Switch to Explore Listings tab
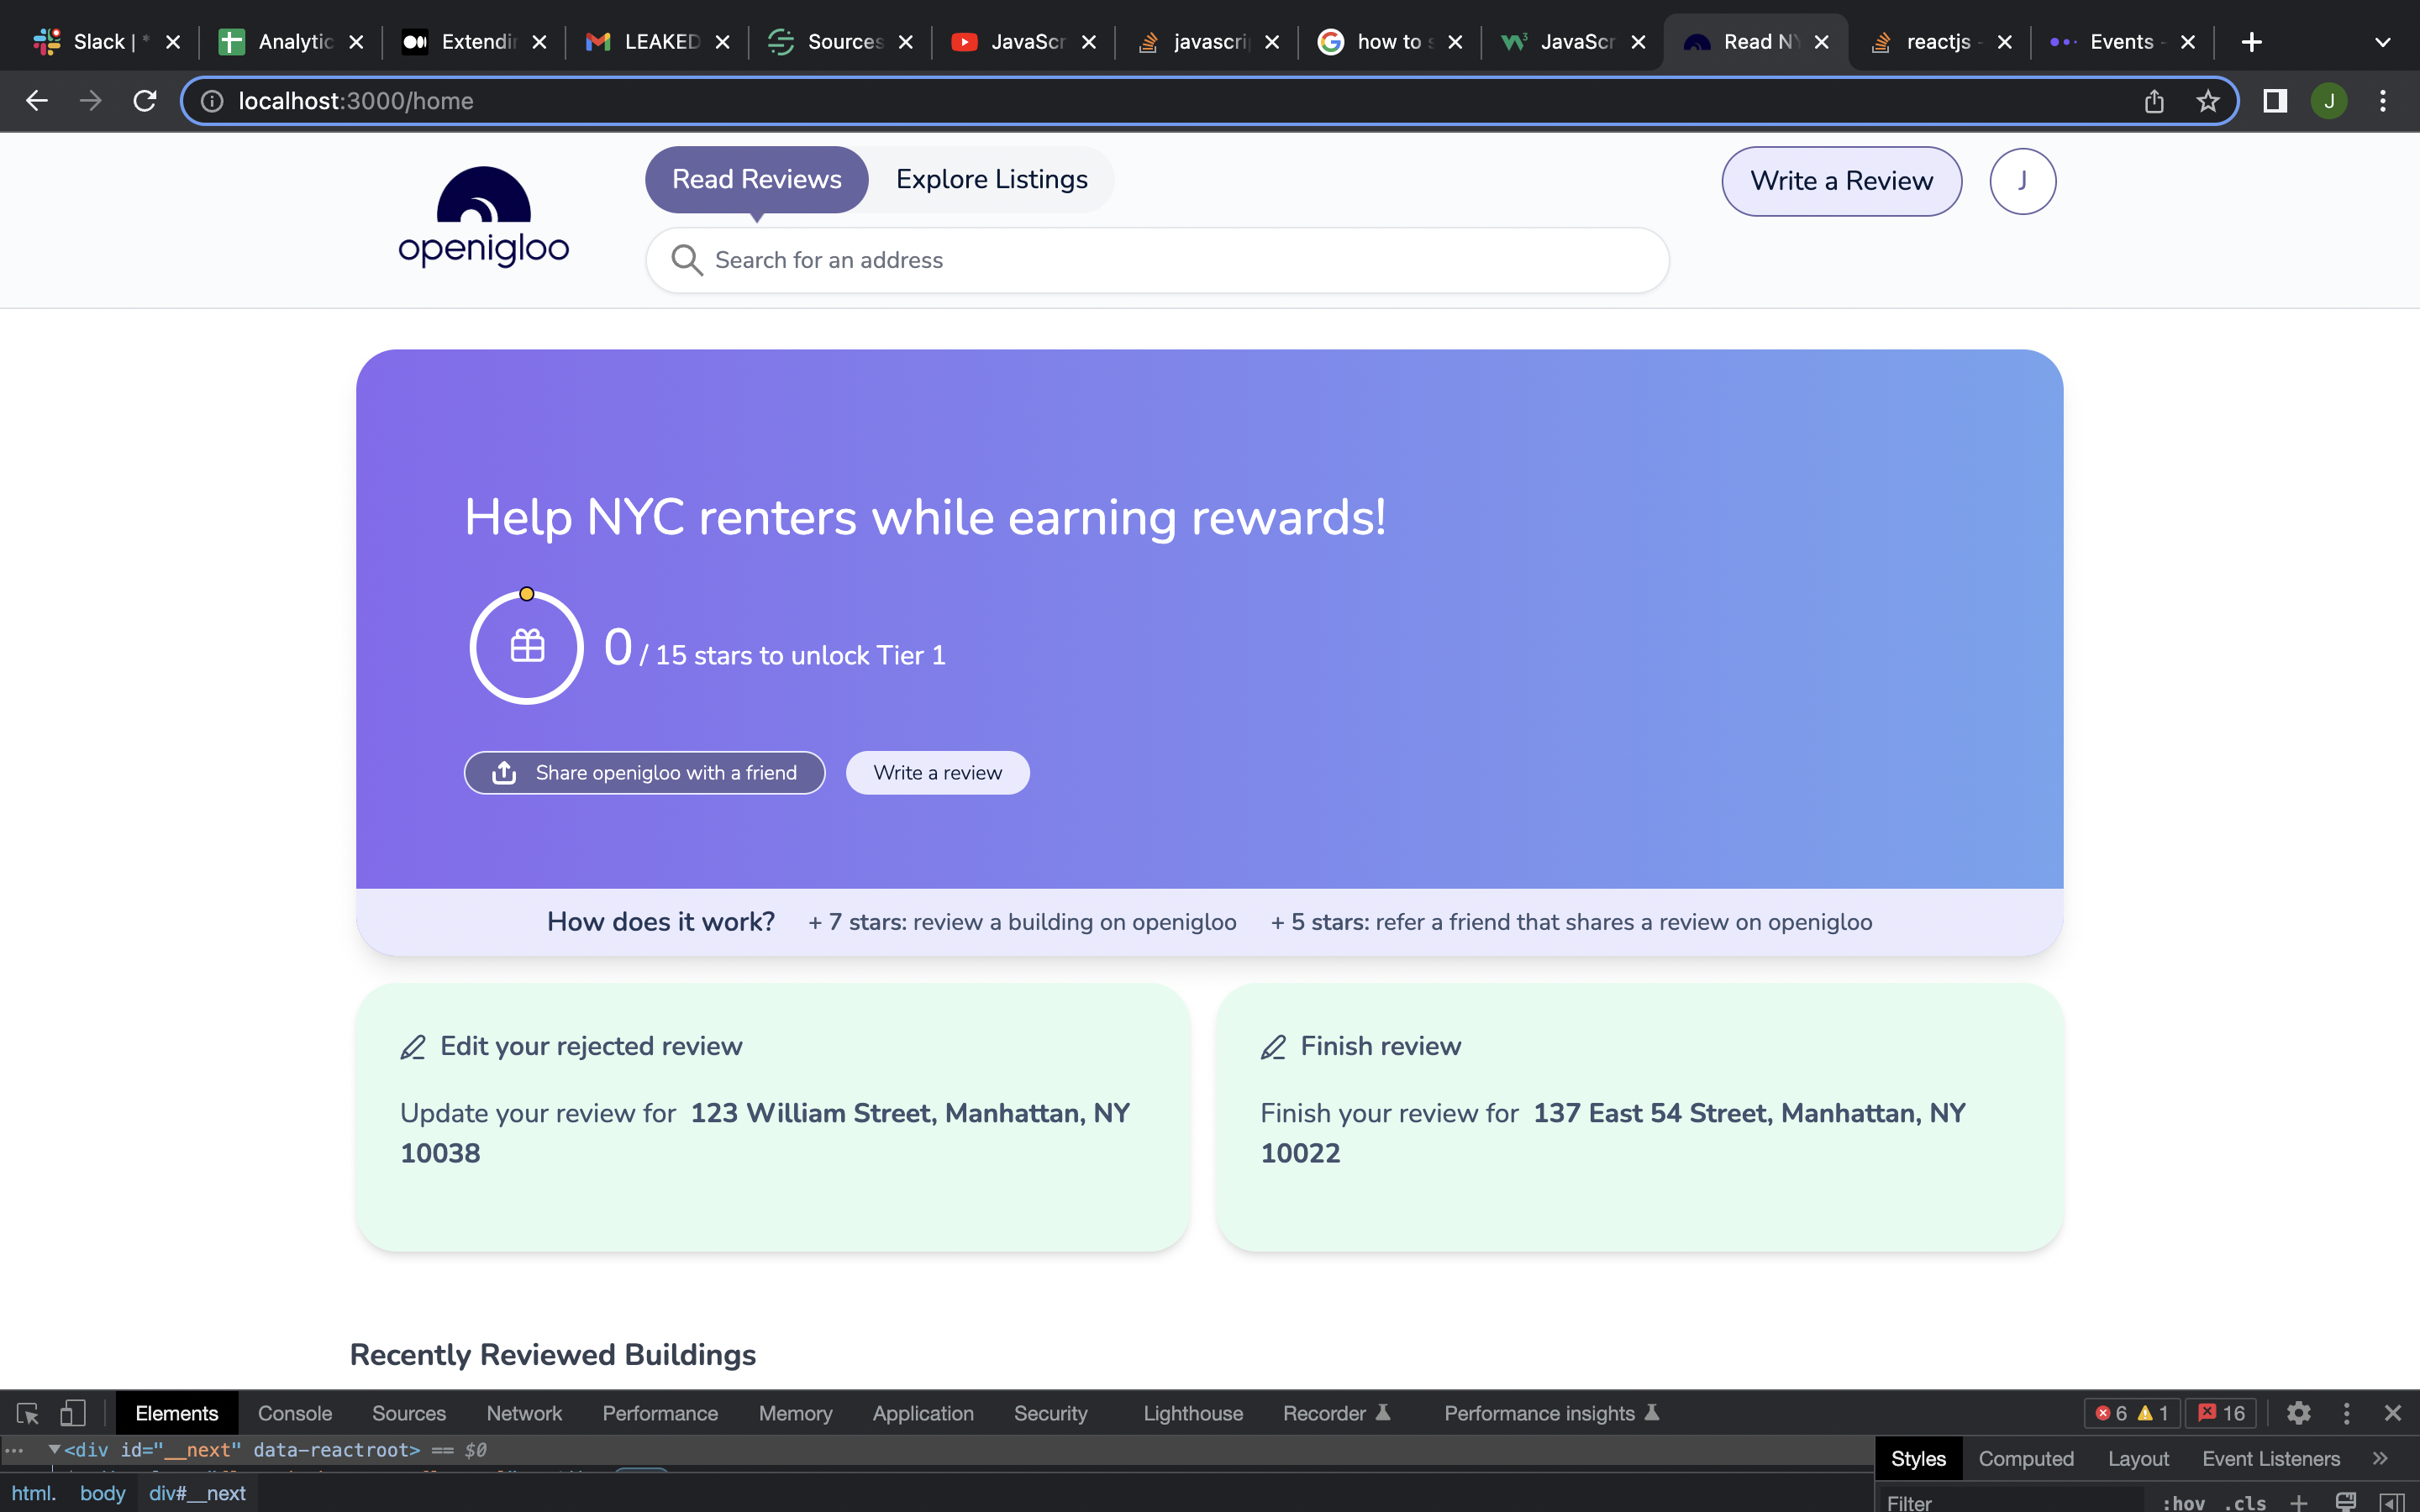 click(991, 179)
